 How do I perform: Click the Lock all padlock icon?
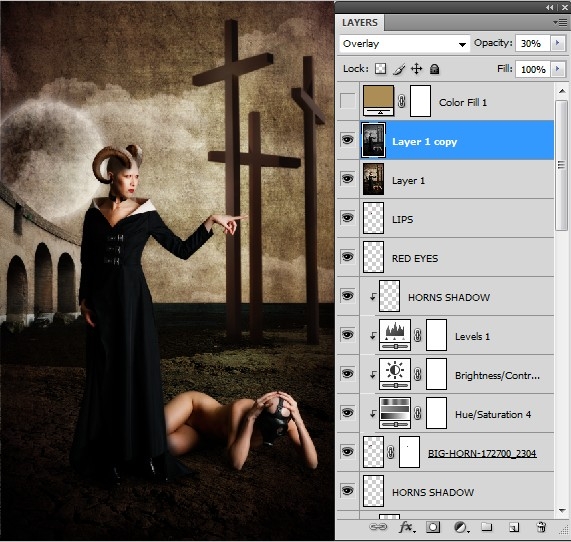tap(434, 69)
